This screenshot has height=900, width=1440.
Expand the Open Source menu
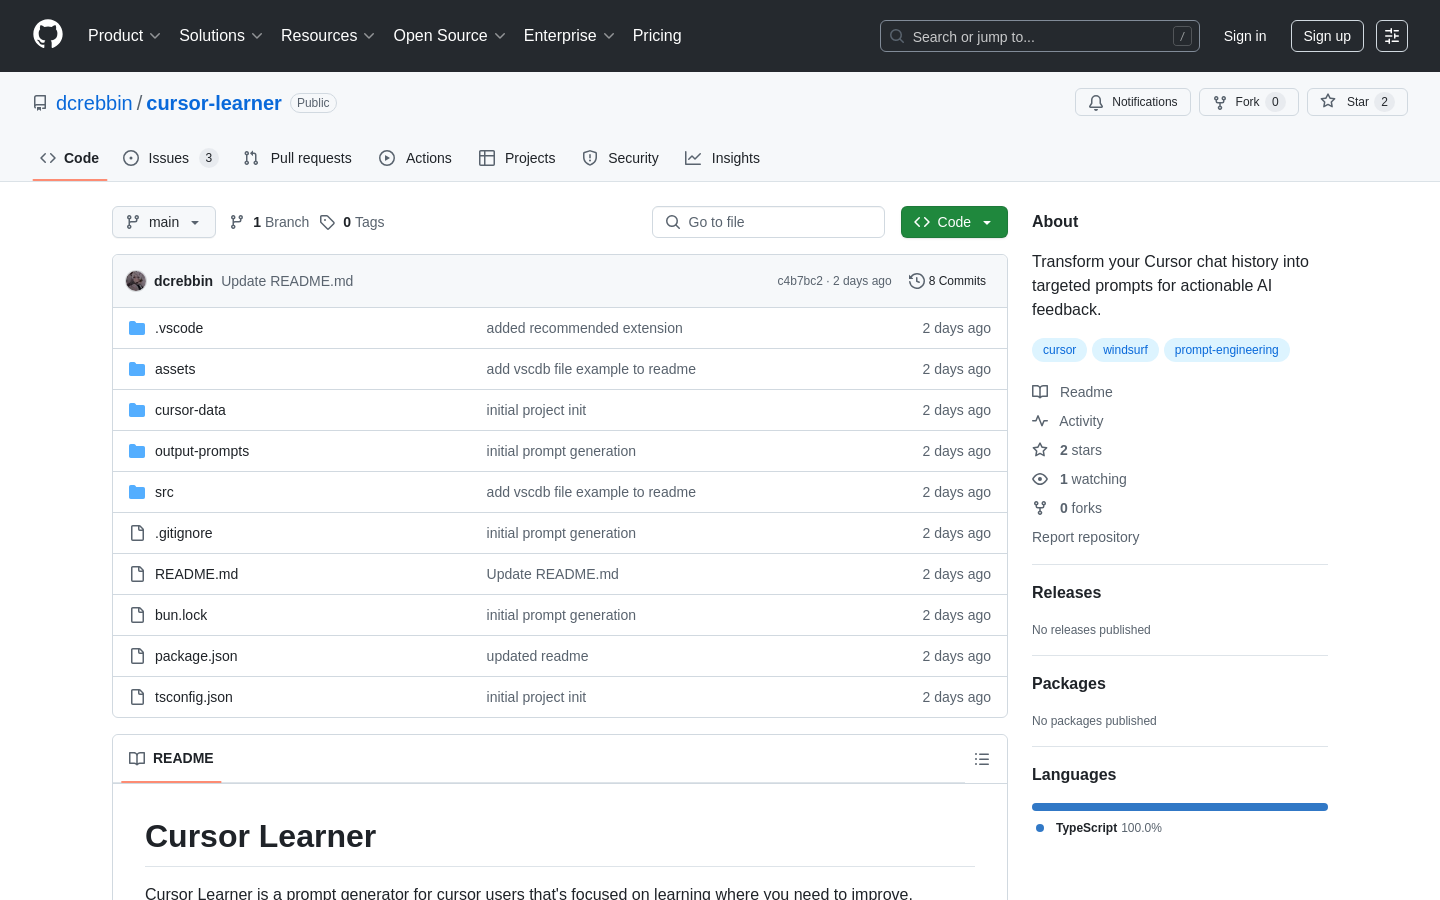[450, 36]
